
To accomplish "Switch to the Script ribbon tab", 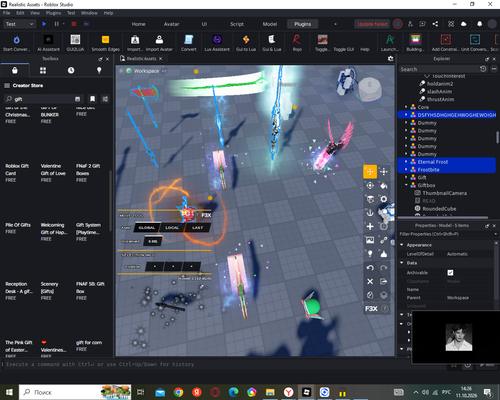I will [237, 24].
